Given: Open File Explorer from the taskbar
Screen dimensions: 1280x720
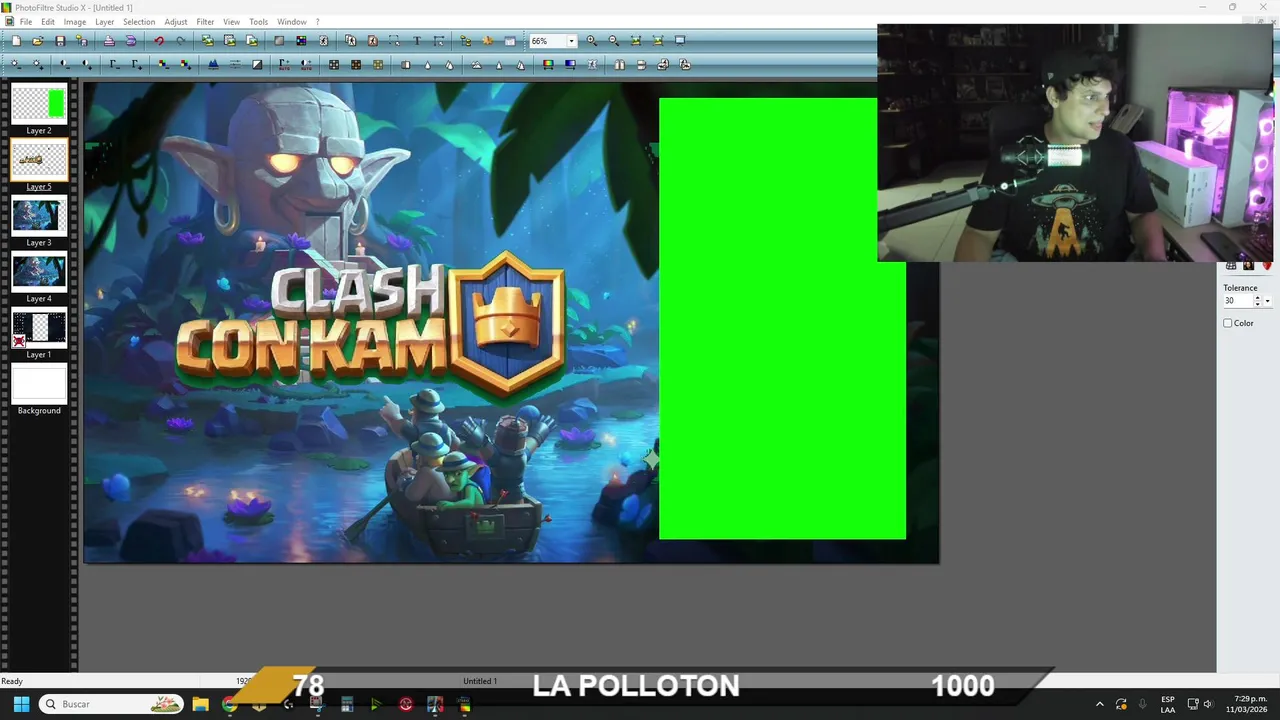Looking at the screenshot, I should (200, 704).
